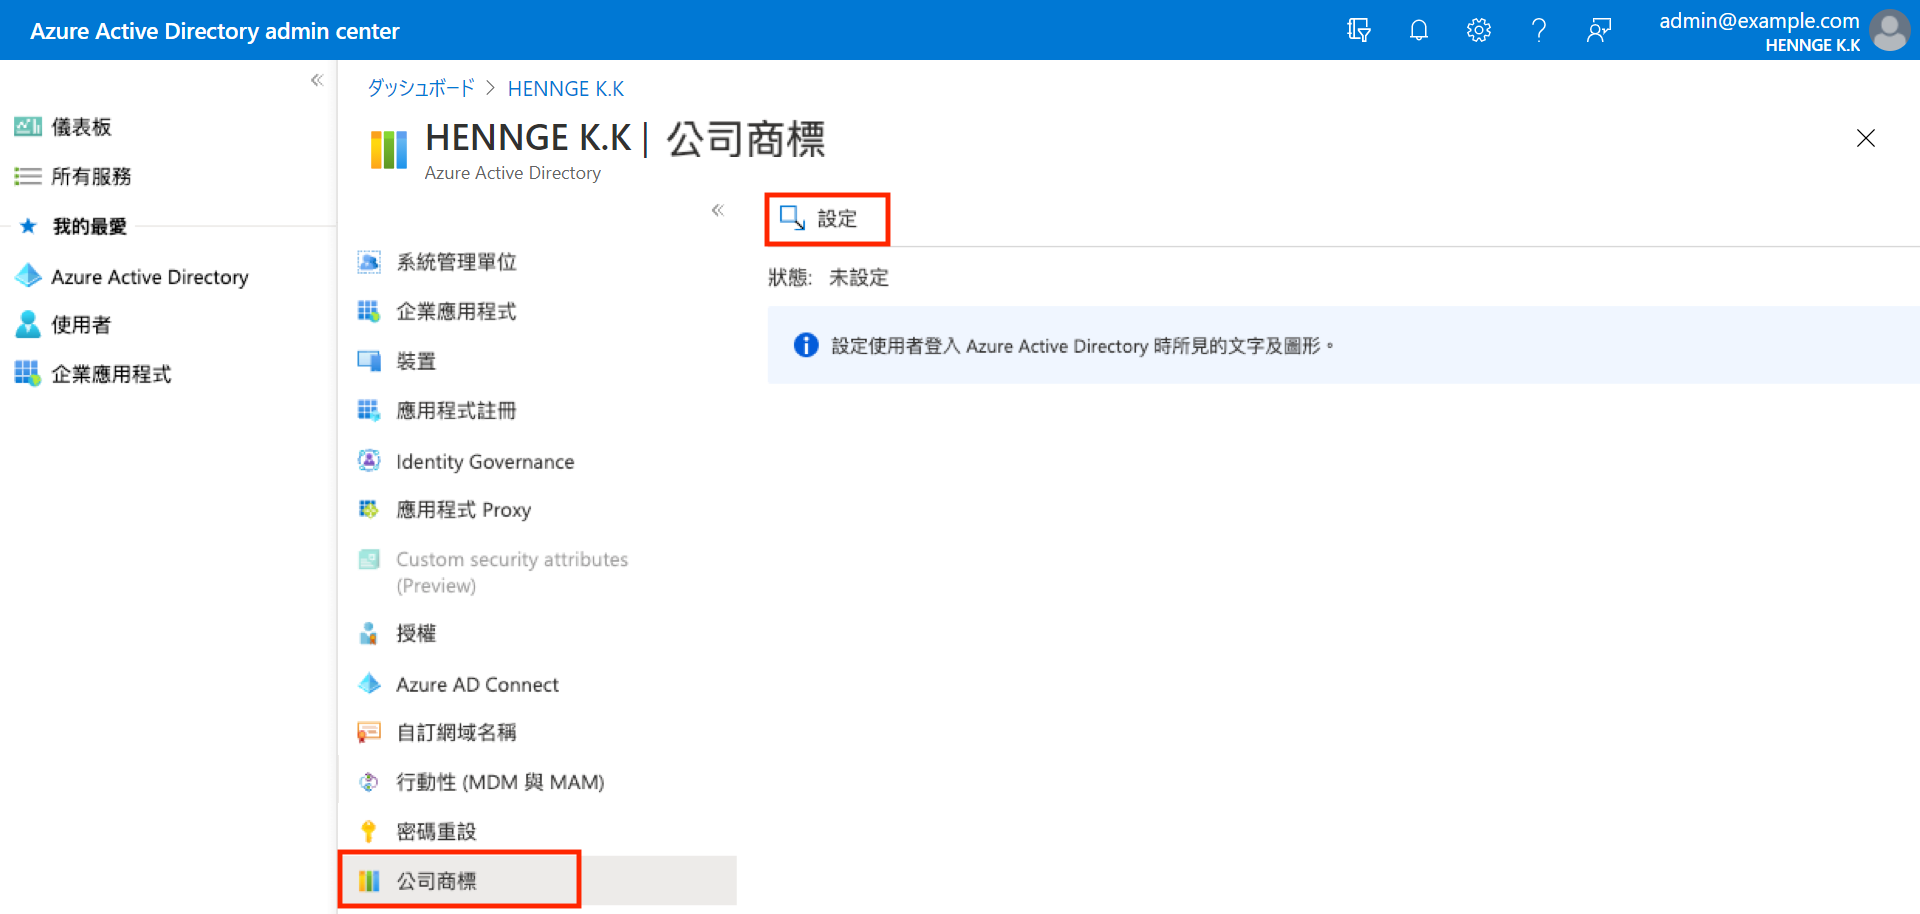
Task: Open the help question mark
Action: click(1538, 30)
